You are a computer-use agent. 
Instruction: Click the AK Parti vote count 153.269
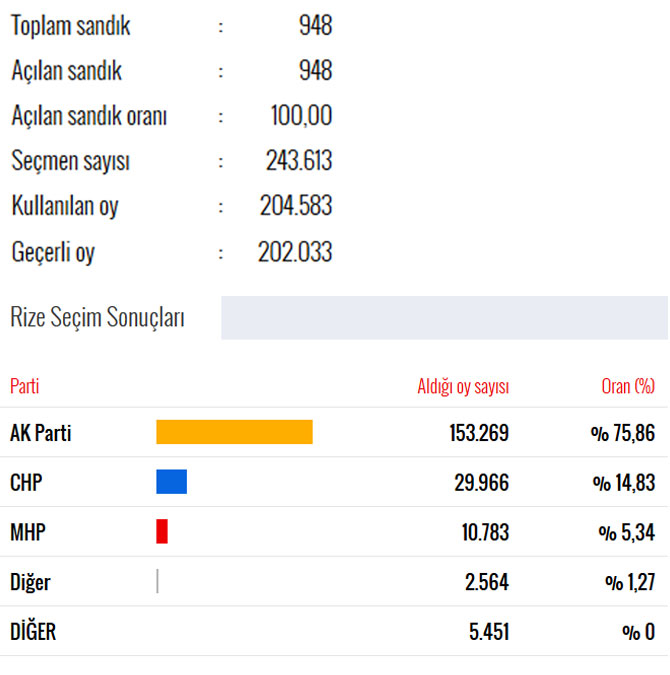pos(479,433)
